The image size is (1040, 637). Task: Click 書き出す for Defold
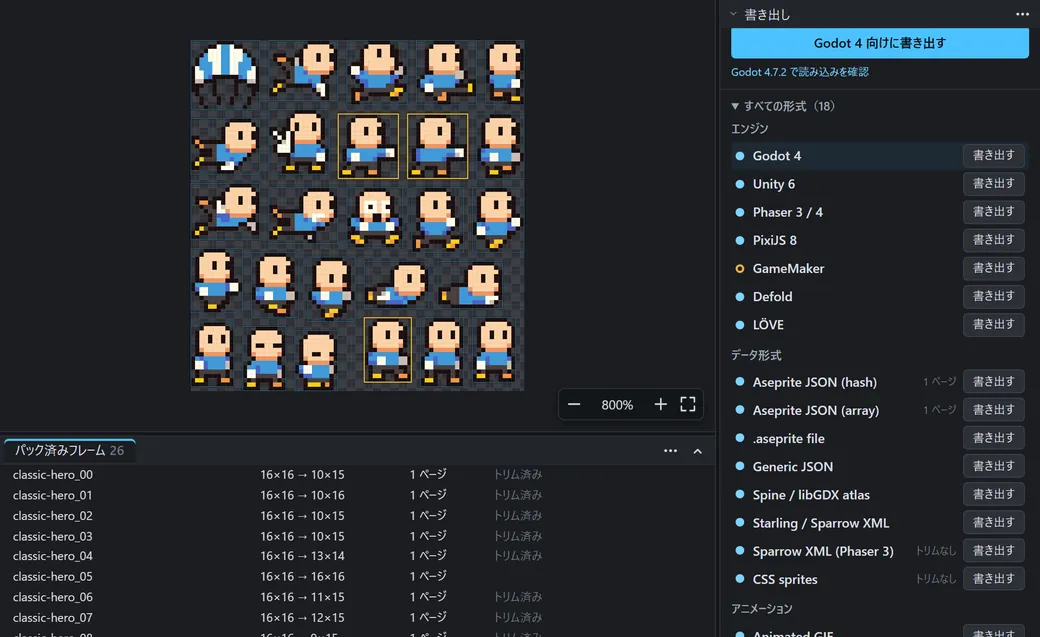coord(994,297)
